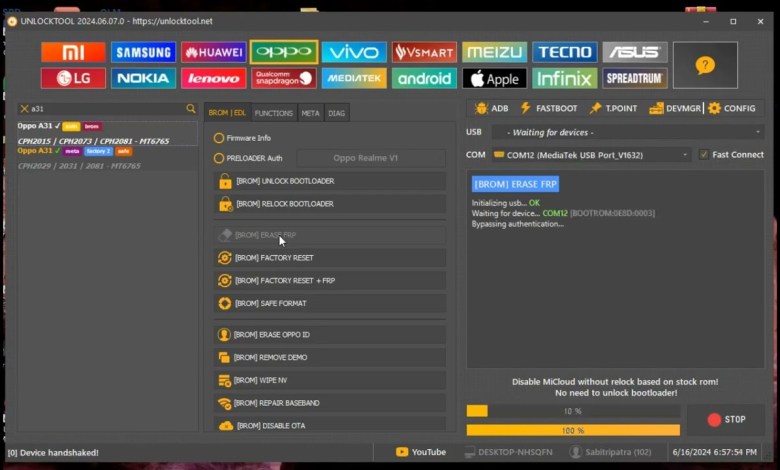The width and height of the screenshot is (780, 470).
Task: Click the Sabitripatra user account entry
Action: [x=610, y=452]
